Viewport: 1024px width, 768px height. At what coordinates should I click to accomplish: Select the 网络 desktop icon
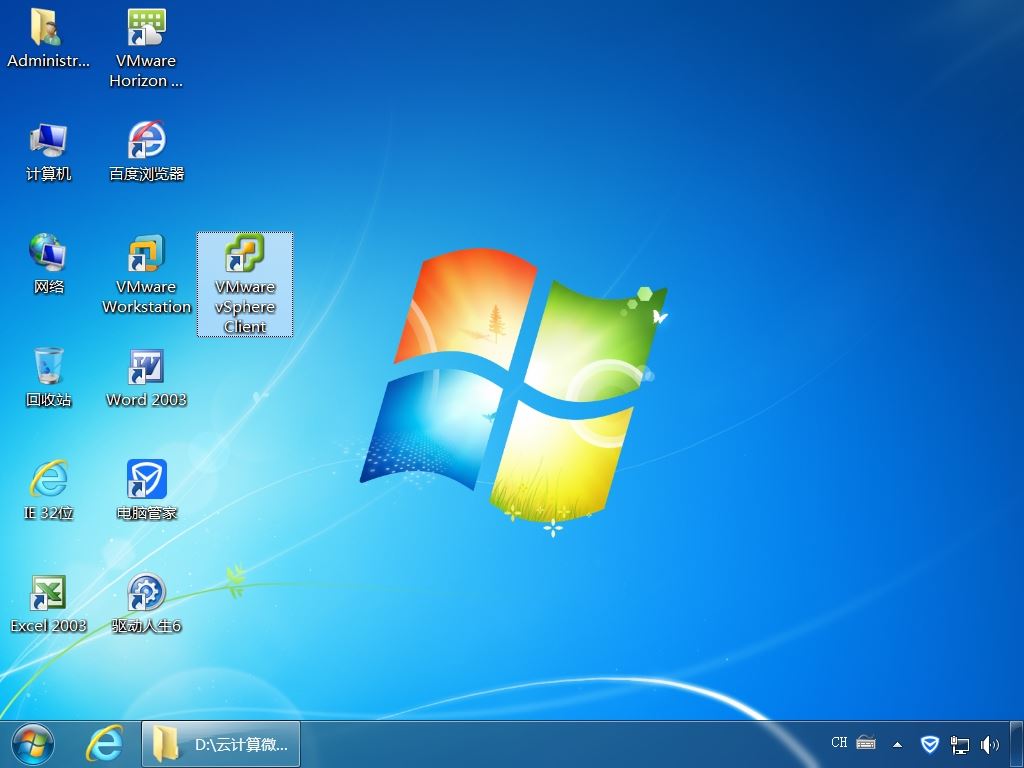click(48, 264)
